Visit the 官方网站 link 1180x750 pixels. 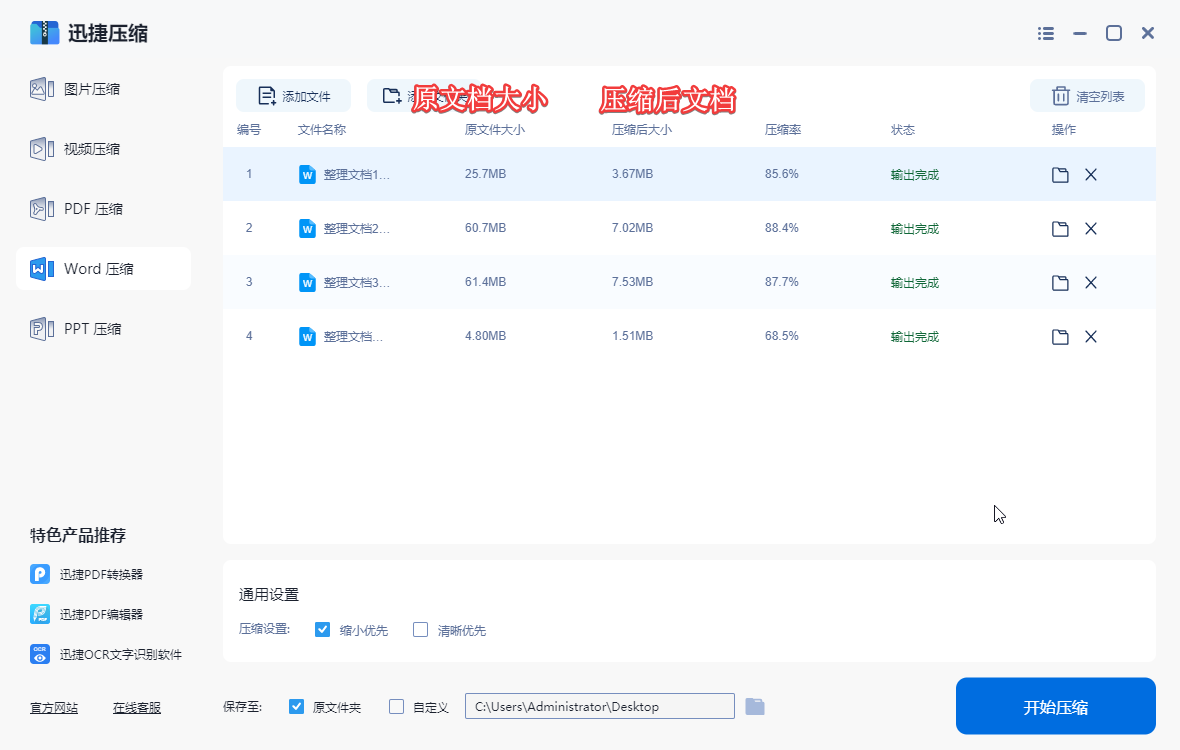coord(54,708)
